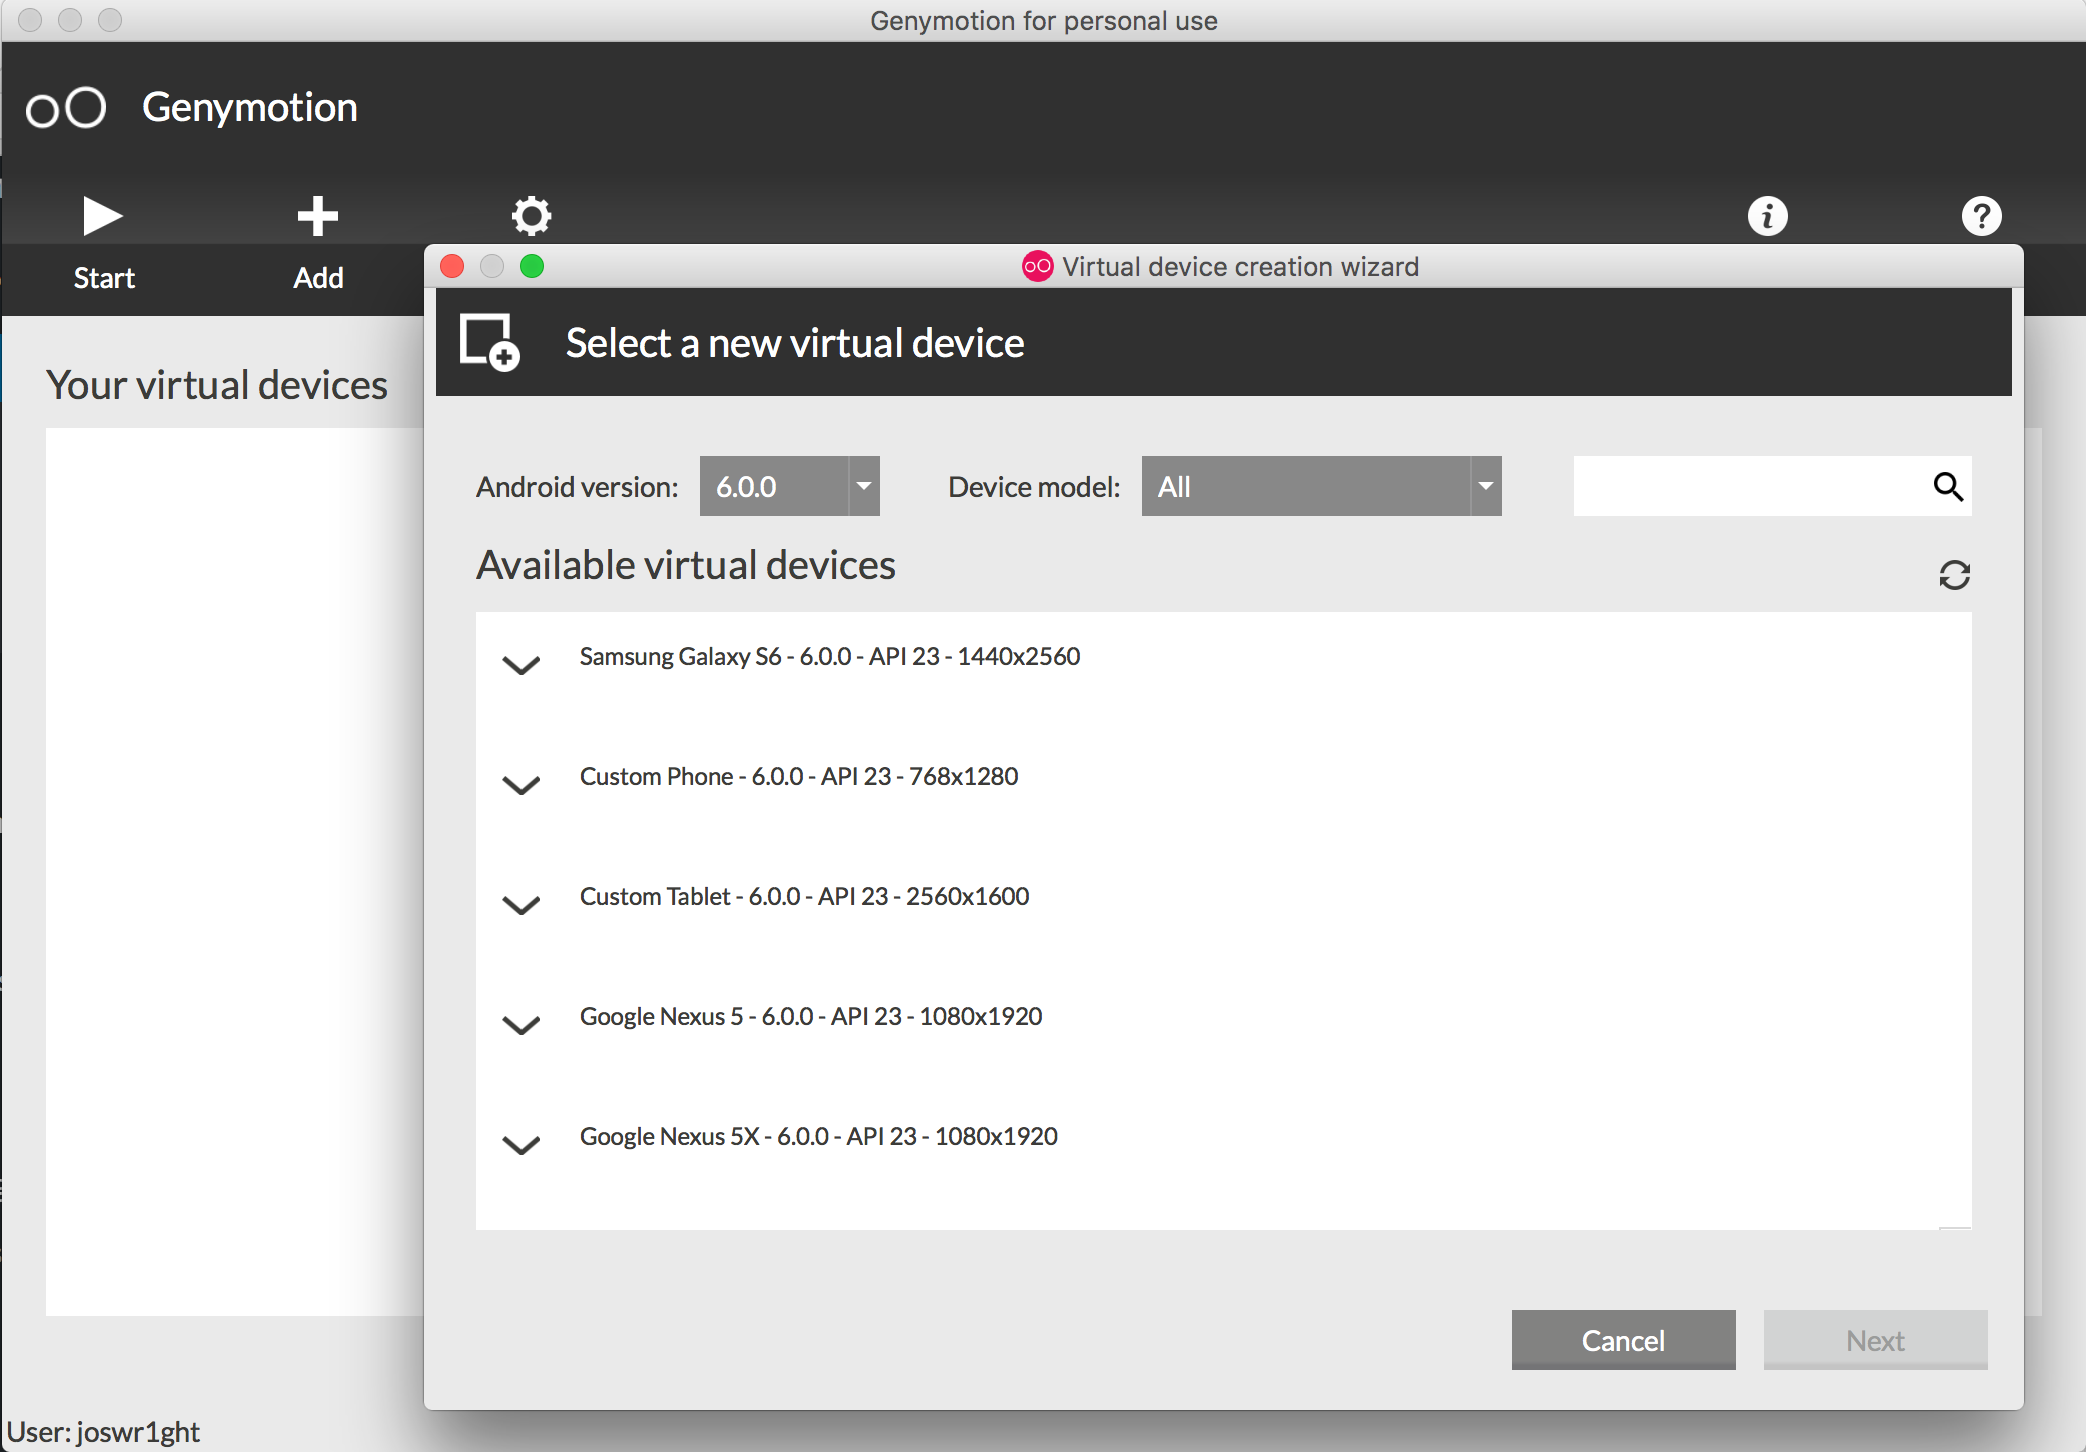Open the Device model dropdown
Image resolution: width=2086 pixels, height=1452 pixels.
click(x=1321, y=486)
